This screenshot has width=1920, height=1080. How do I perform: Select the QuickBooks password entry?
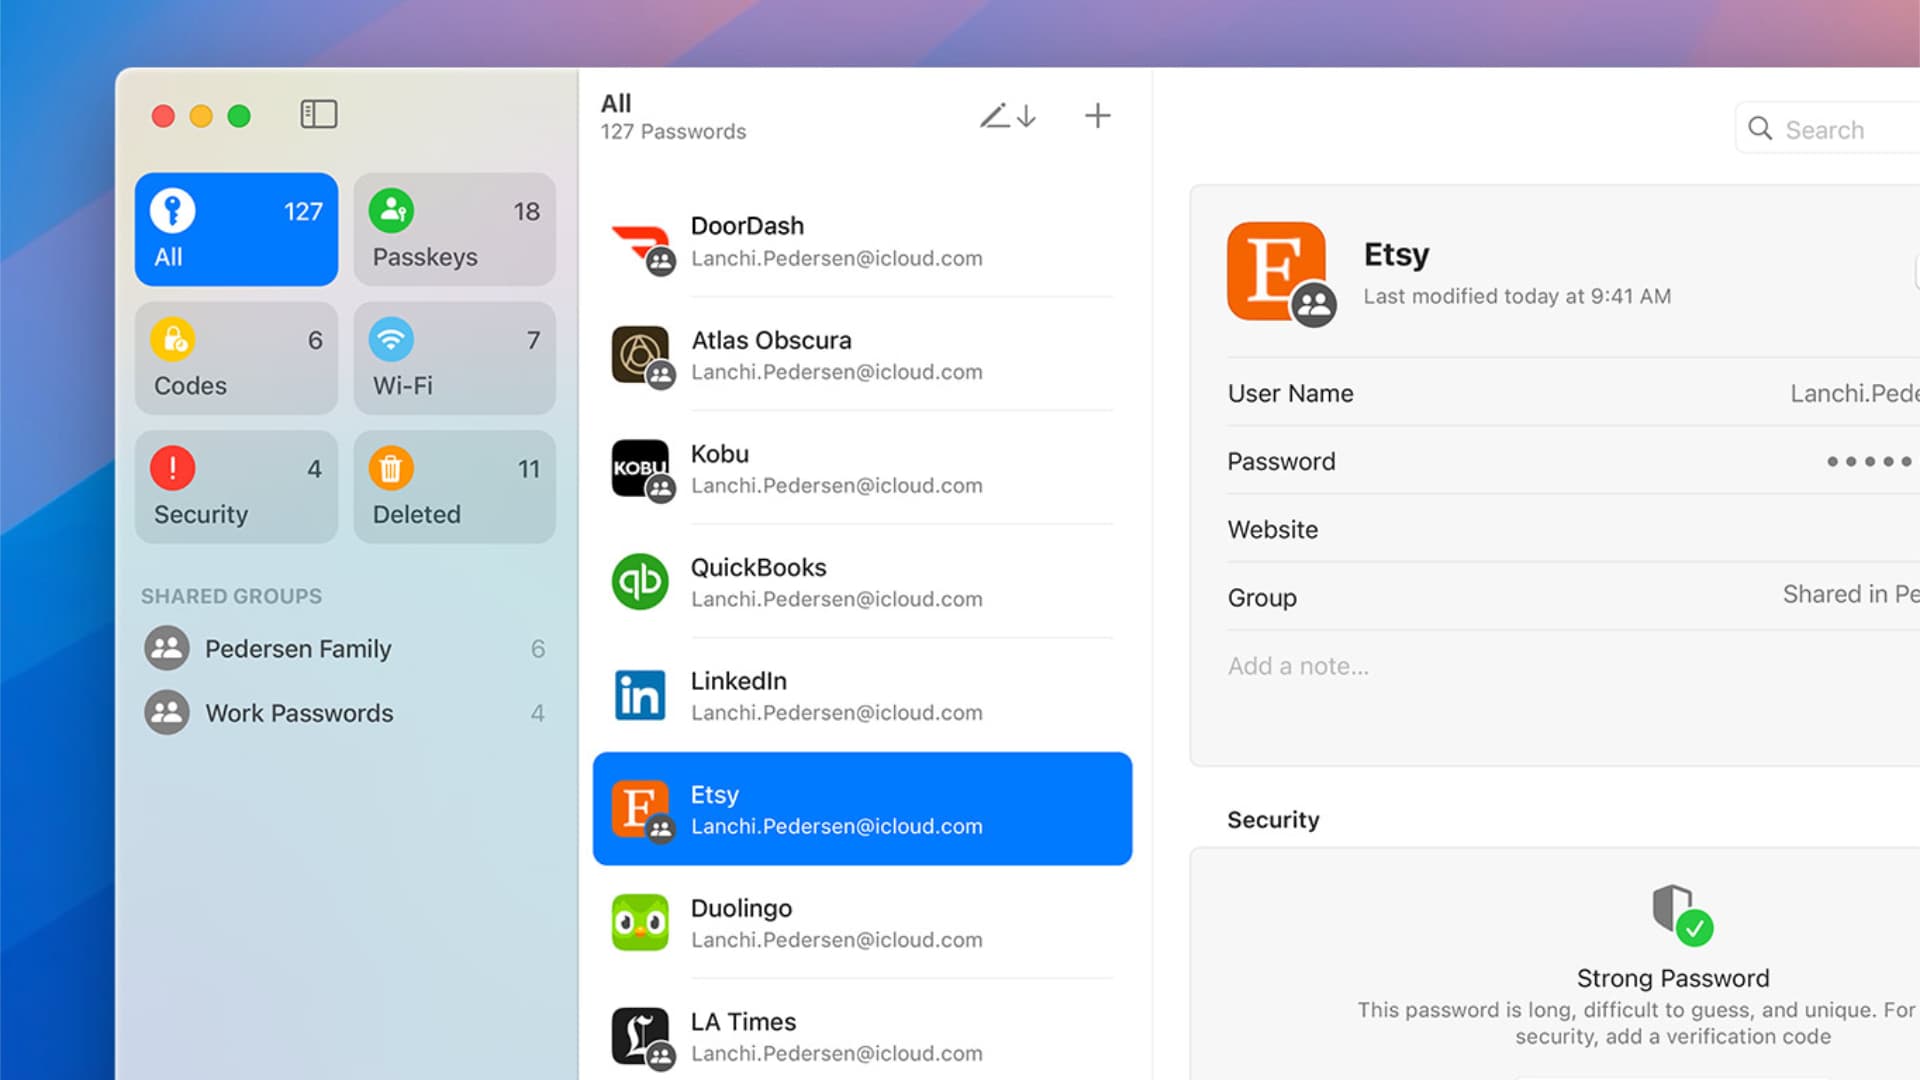862,583
